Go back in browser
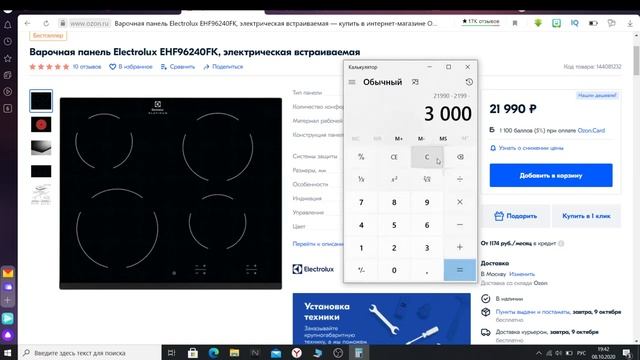 click(x=27, y=24)
